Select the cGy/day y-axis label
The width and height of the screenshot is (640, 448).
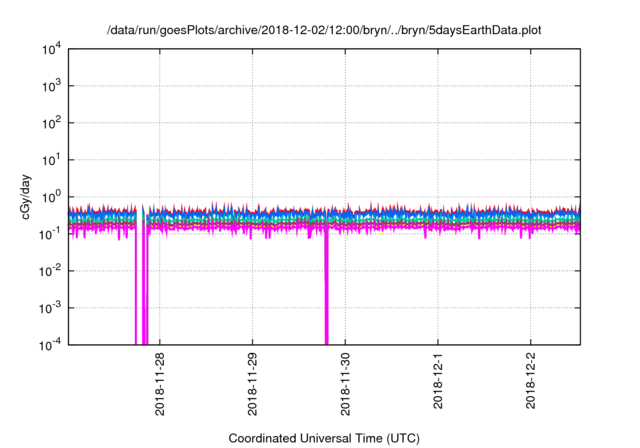[26, 197]
